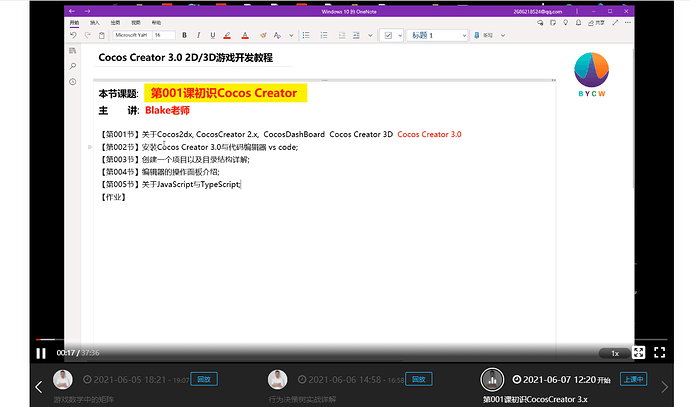Click the format painter text icon
Viewport: 690px width, 407px height.
point(277,35)
